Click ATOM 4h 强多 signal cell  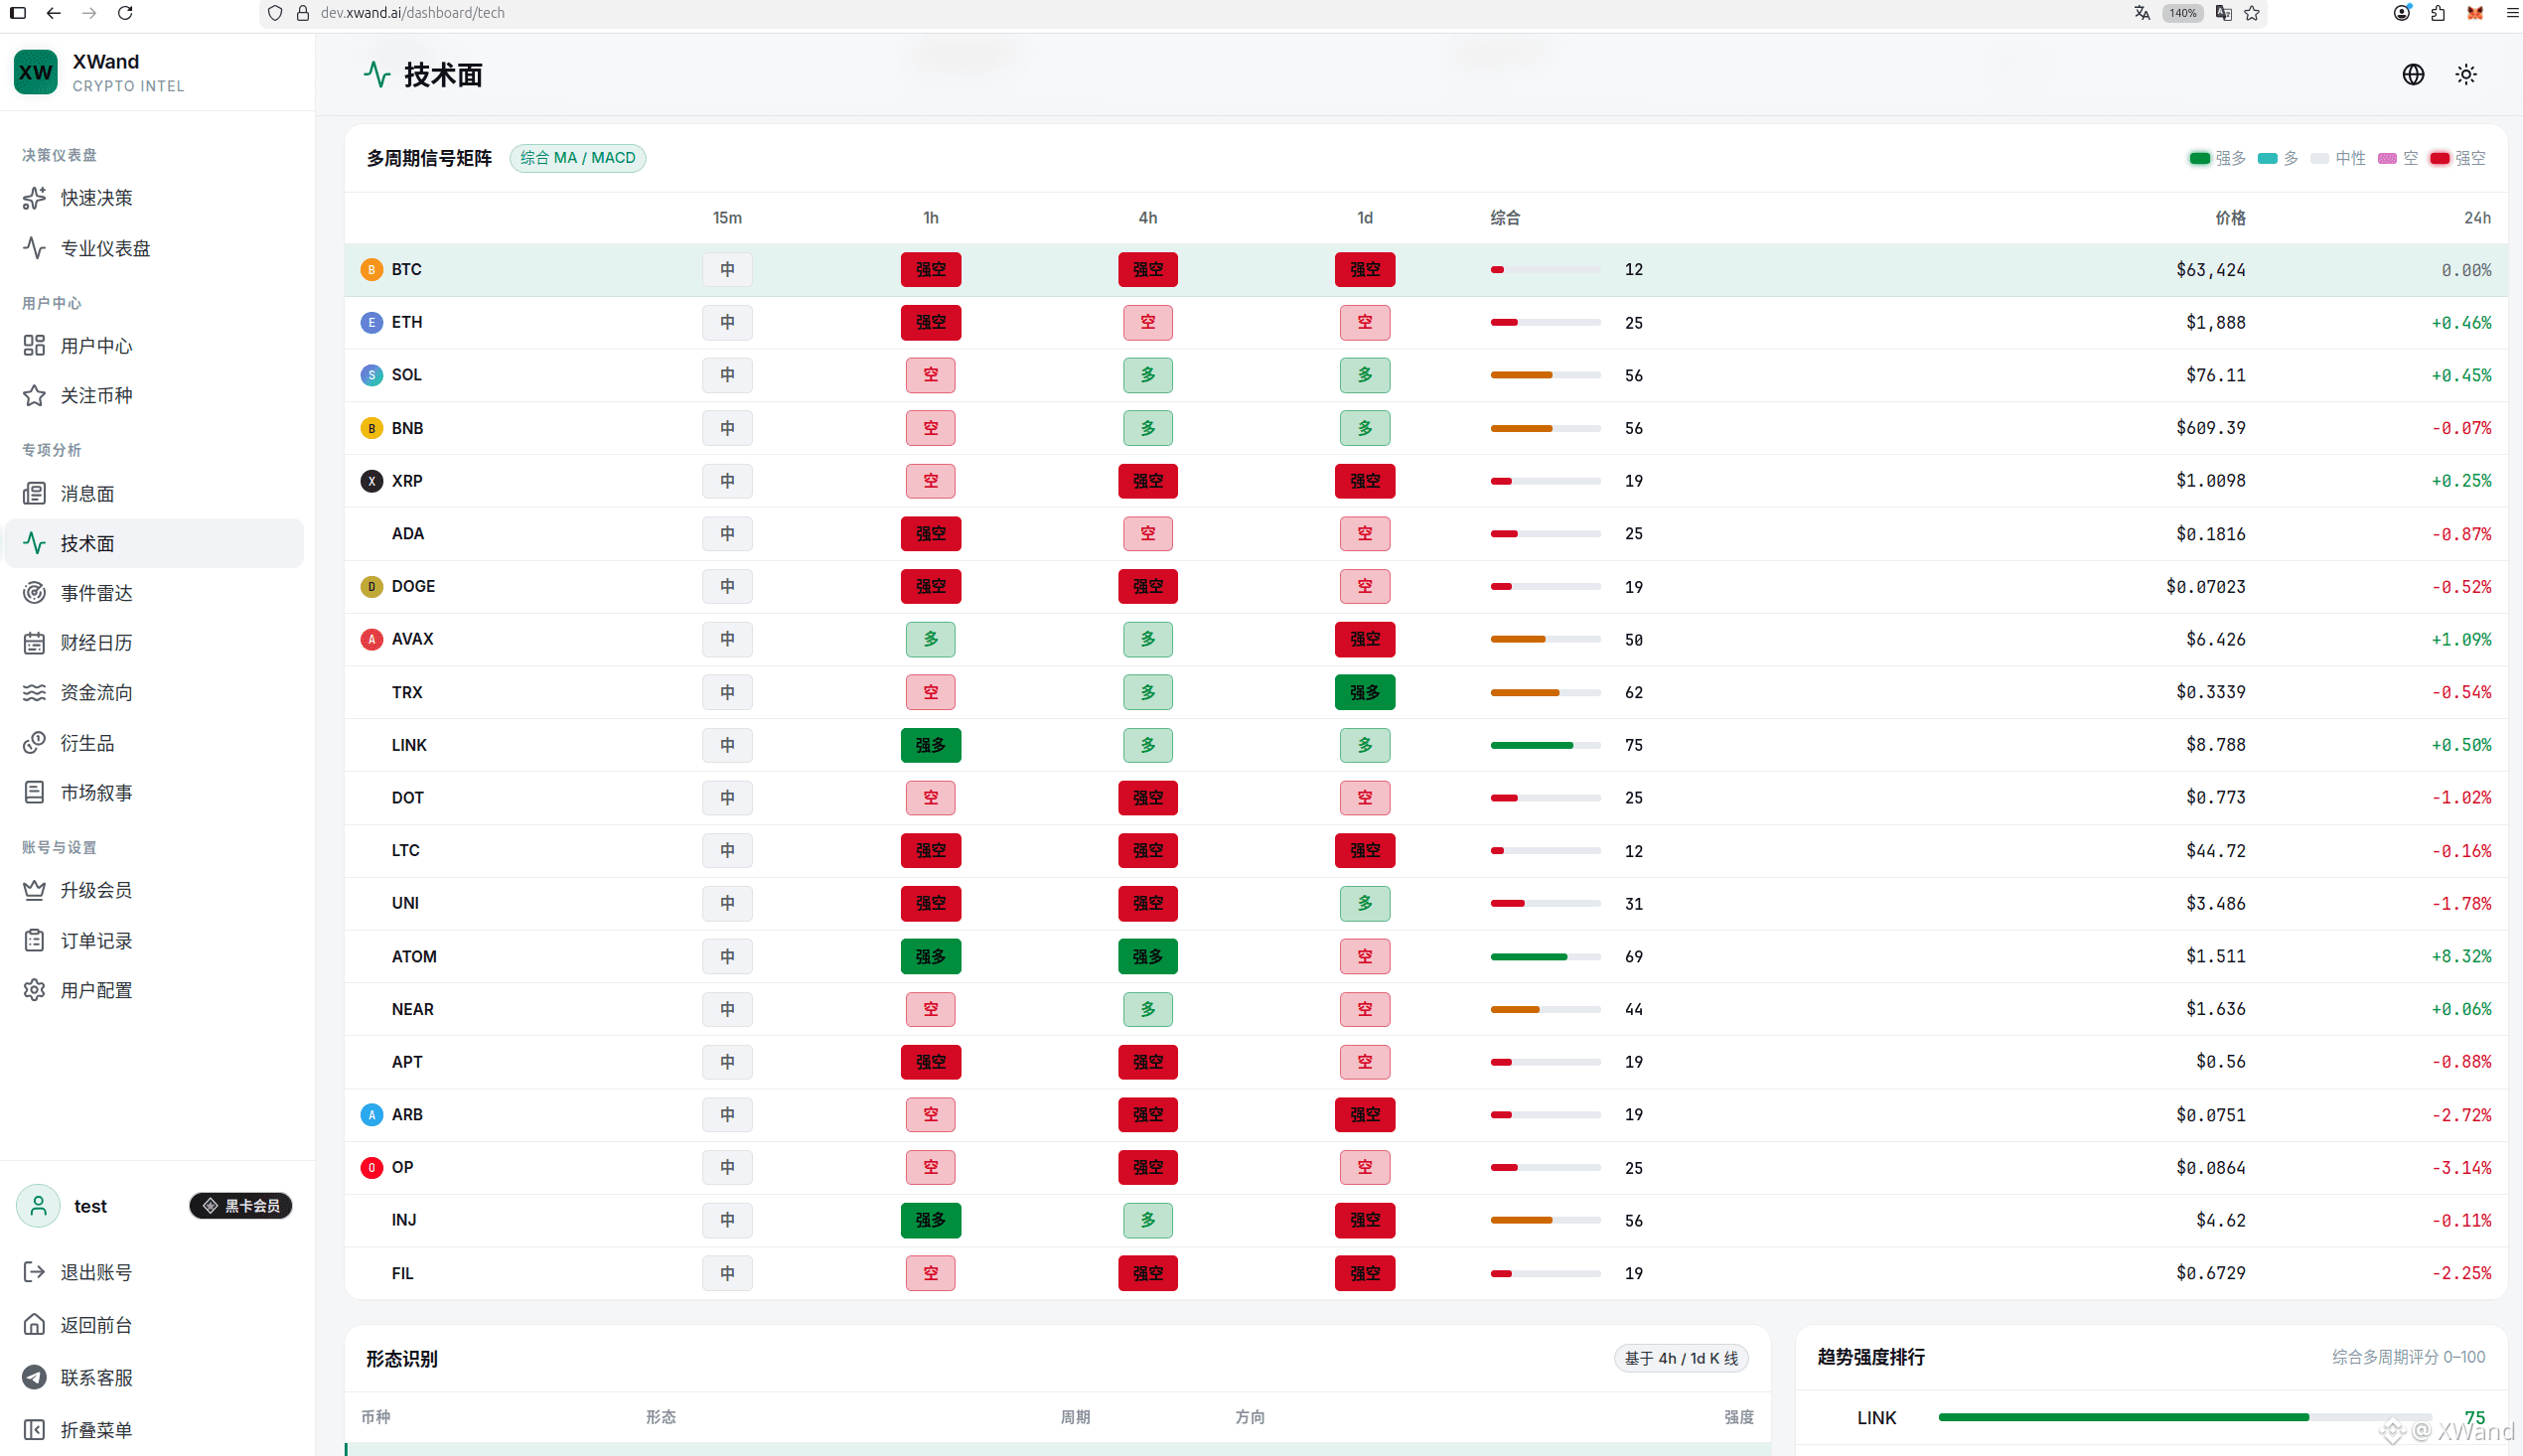coord(1148,956)
